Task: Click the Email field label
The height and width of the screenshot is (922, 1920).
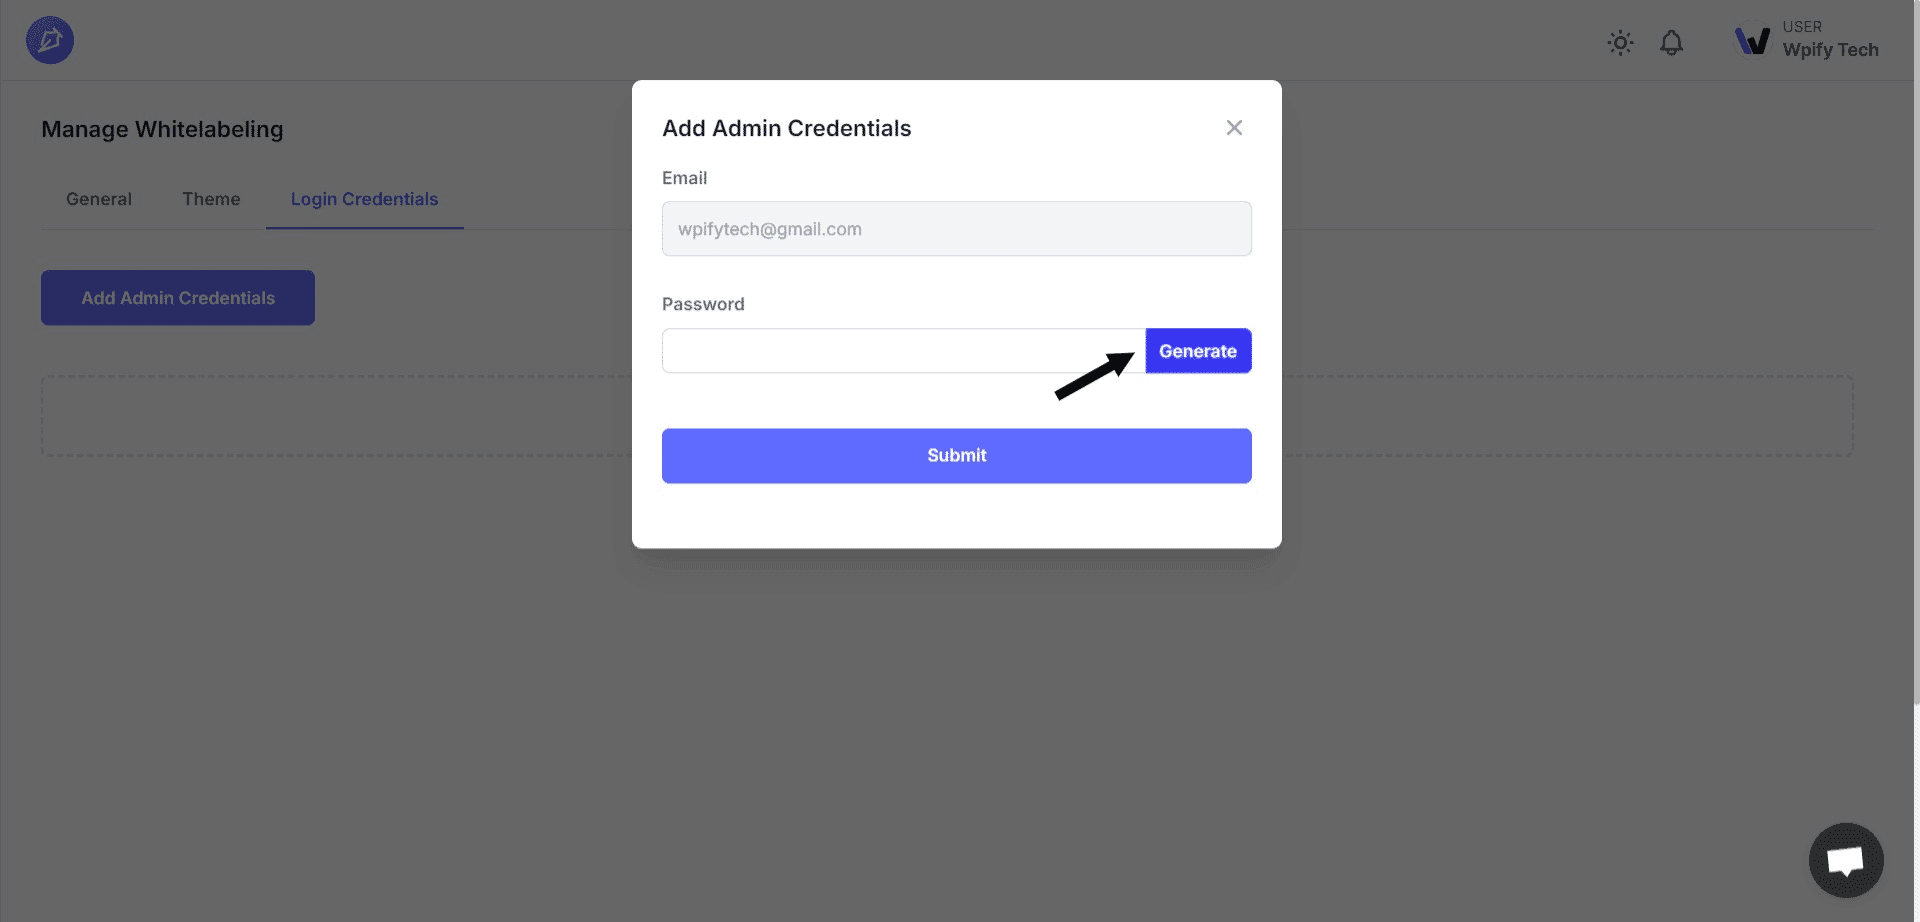Action: coord(684,178)
